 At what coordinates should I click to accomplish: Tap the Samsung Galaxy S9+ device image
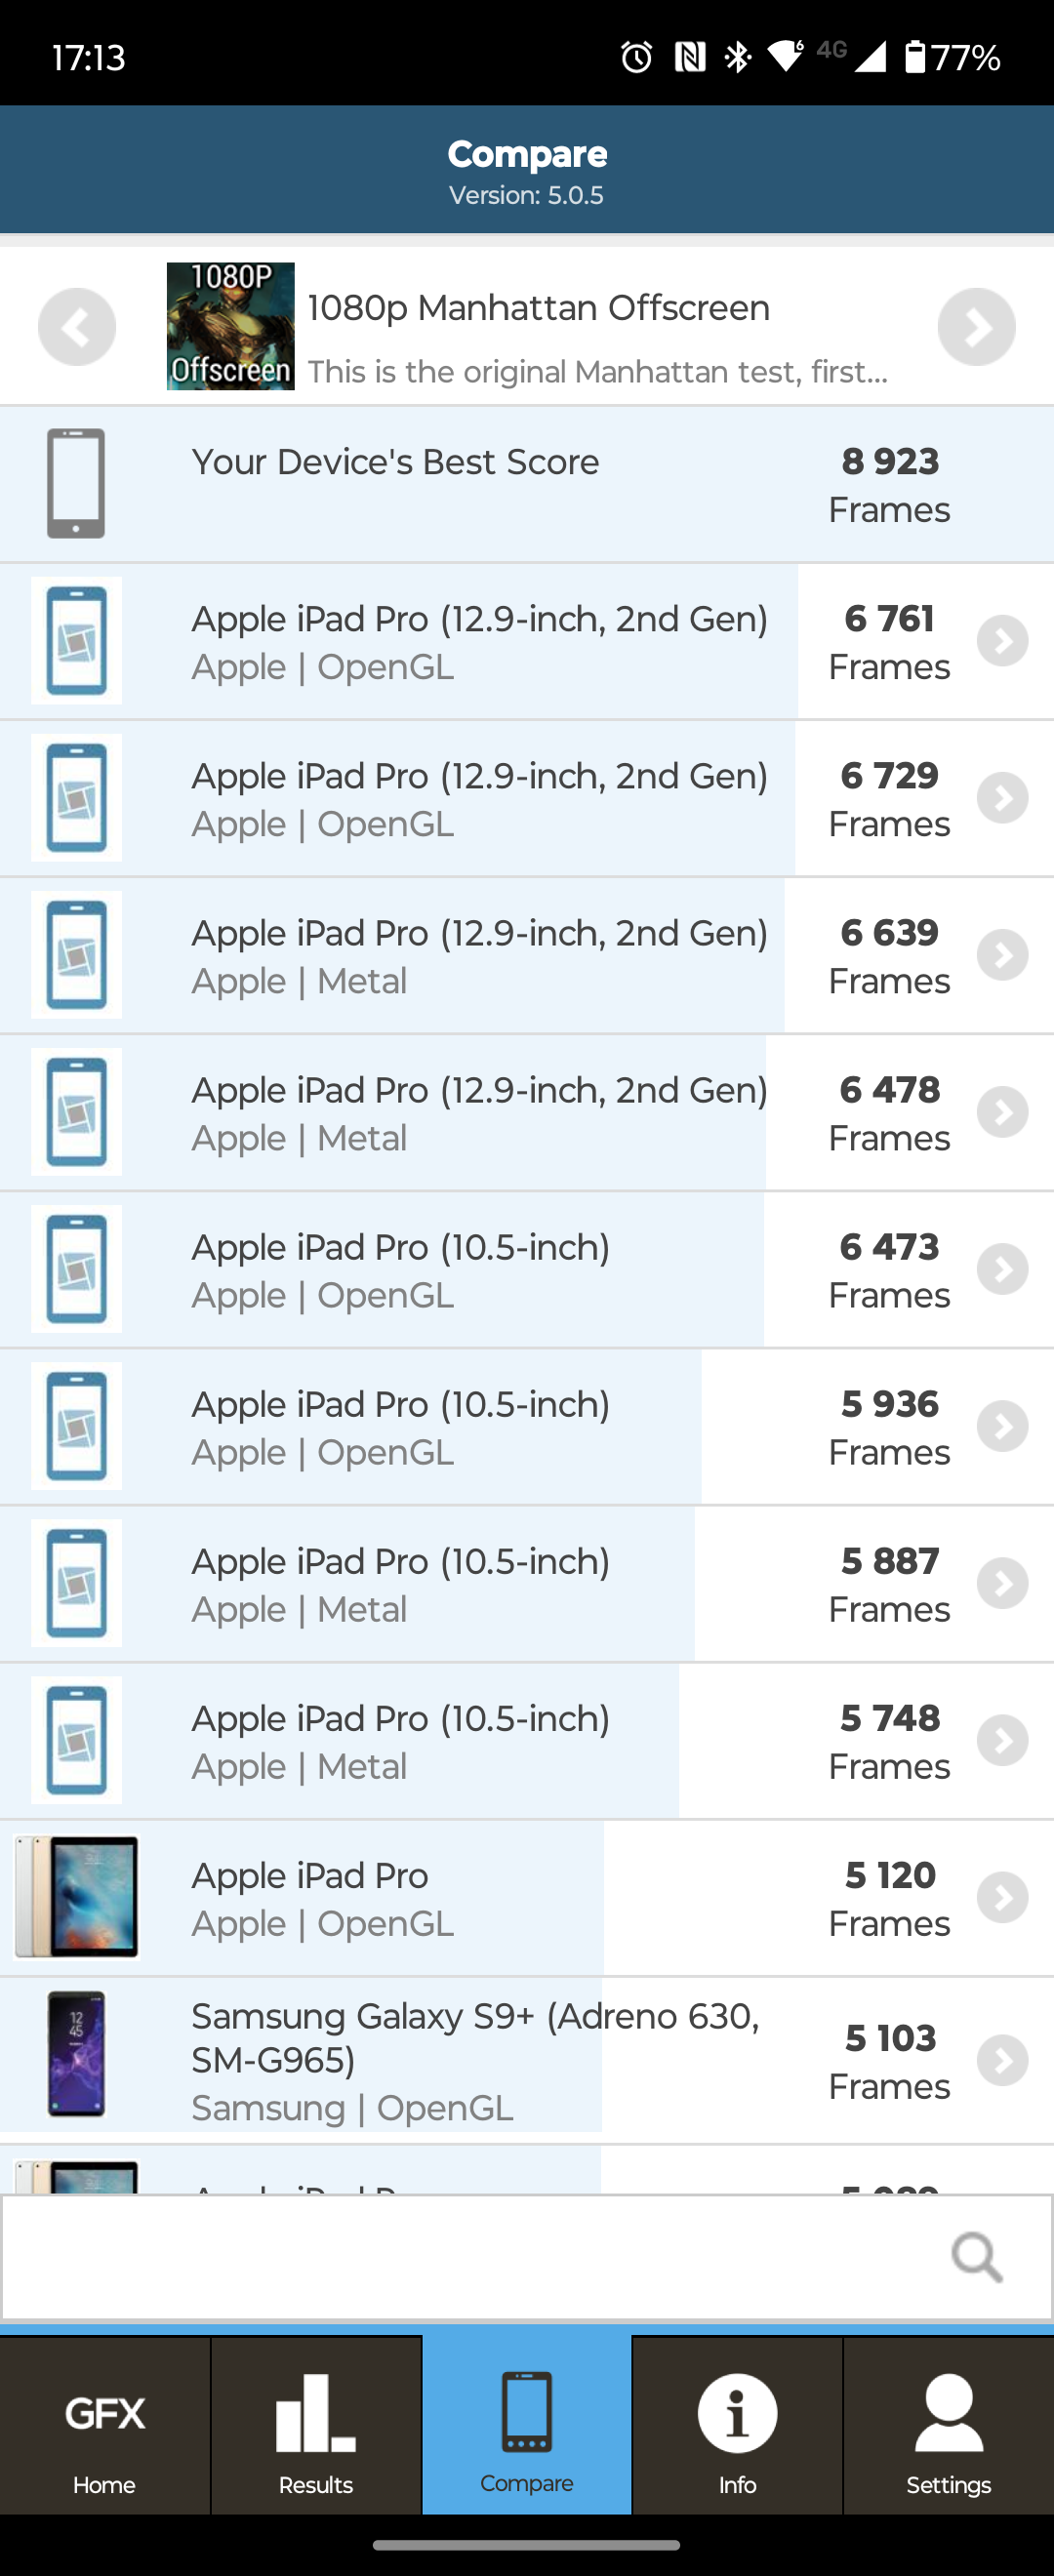click(x=77, y=2055)
